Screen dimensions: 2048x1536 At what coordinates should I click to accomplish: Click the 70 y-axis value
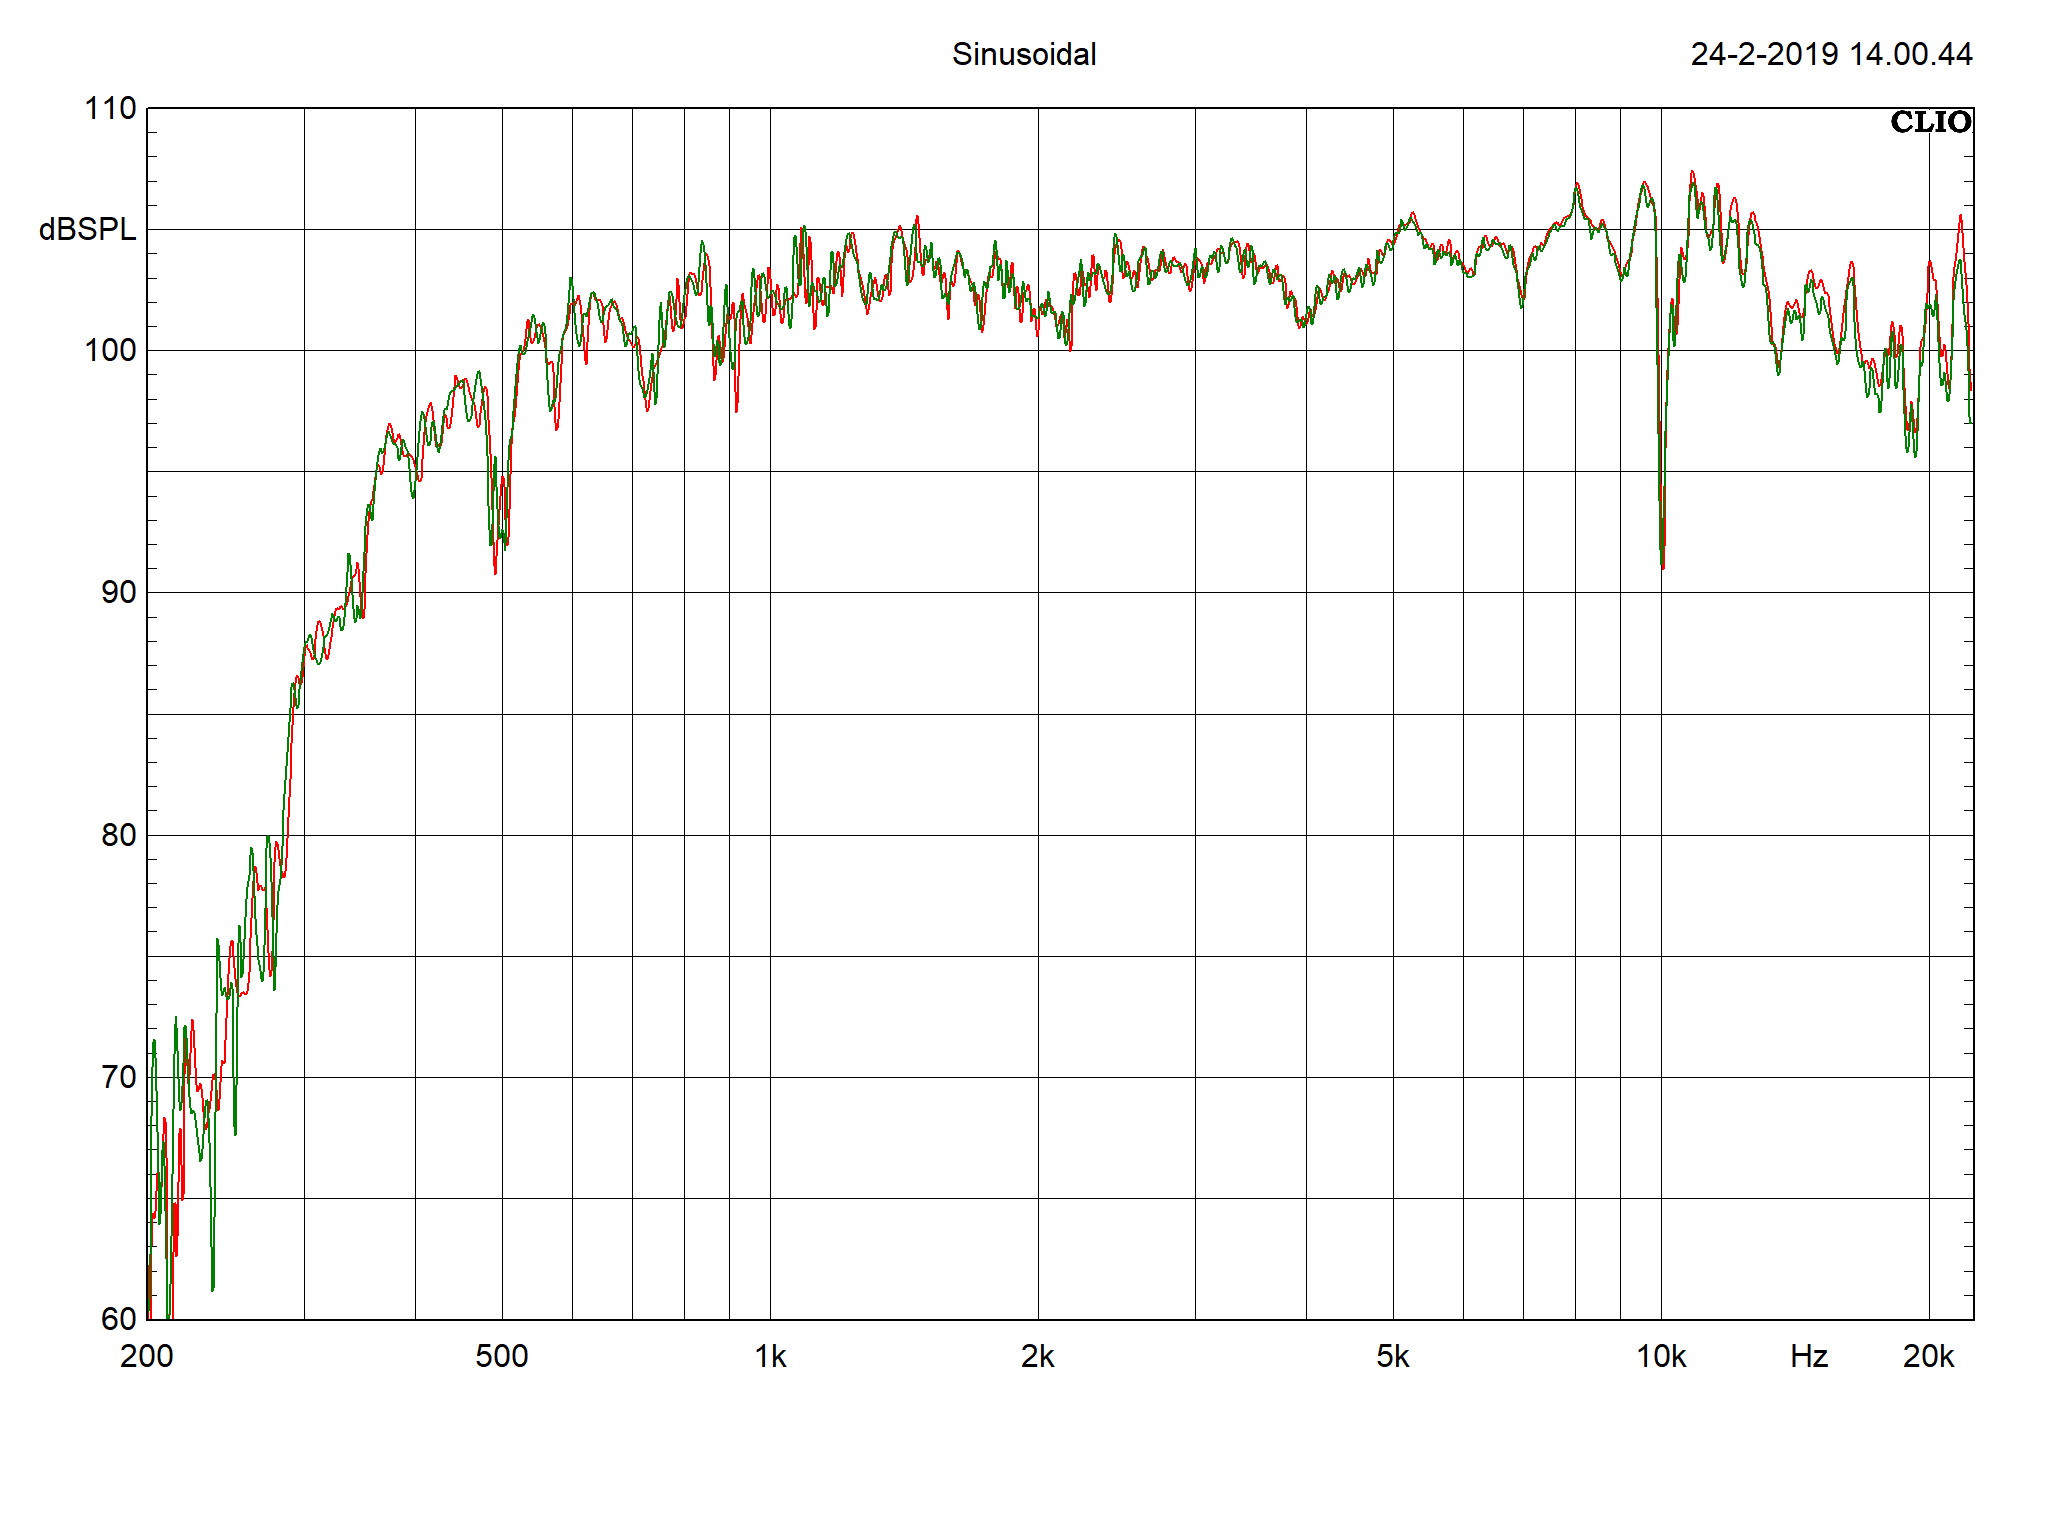point(119,1077)
